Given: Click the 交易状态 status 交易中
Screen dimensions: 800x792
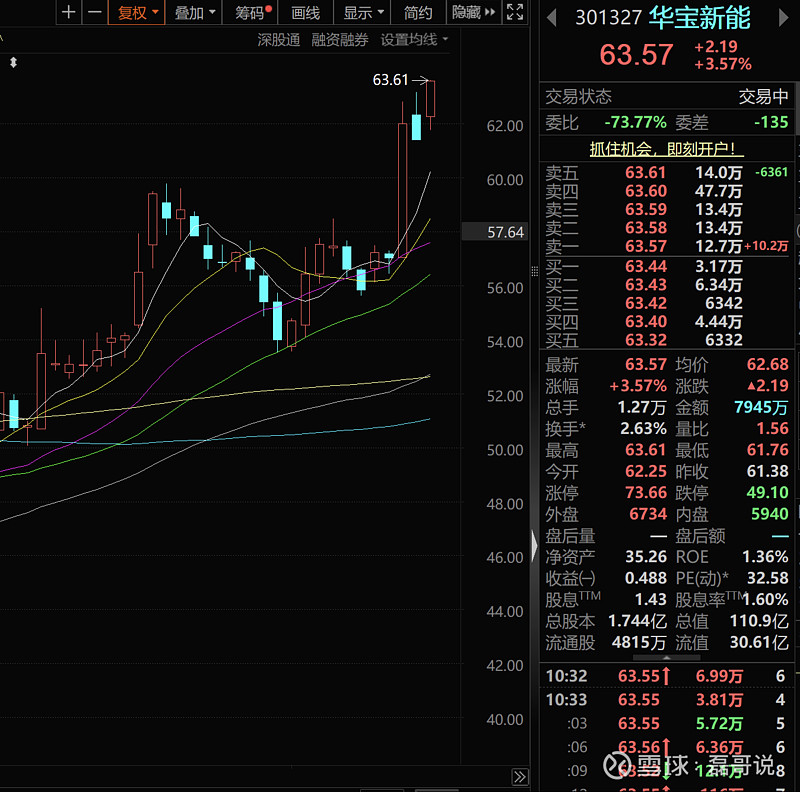Looking at the screenshot, I should click(x=763, y=96).
